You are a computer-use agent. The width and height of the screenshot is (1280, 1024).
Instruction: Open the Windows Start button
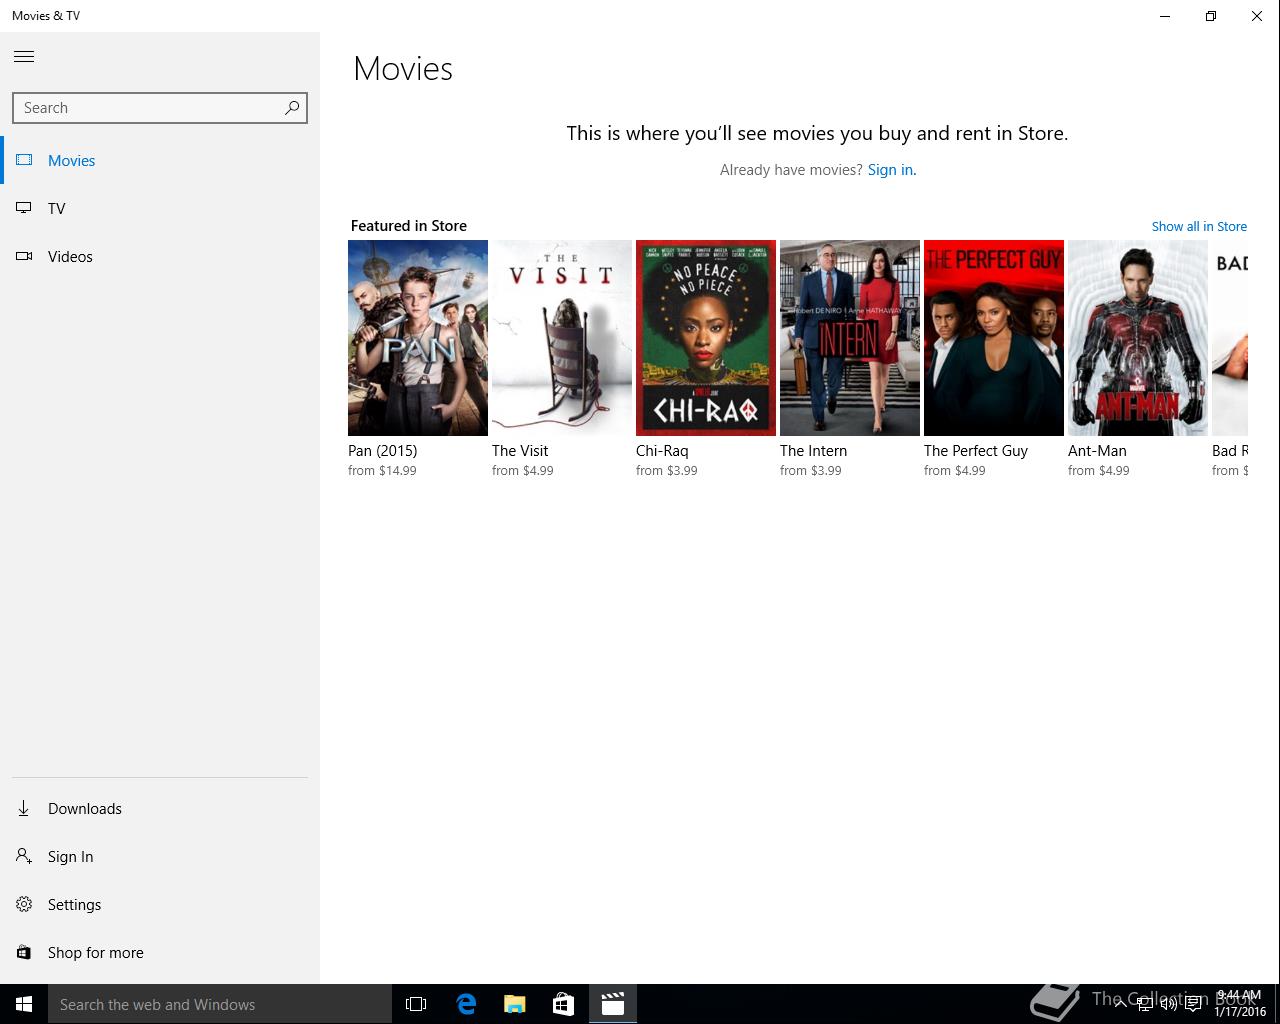point(24,1004)
